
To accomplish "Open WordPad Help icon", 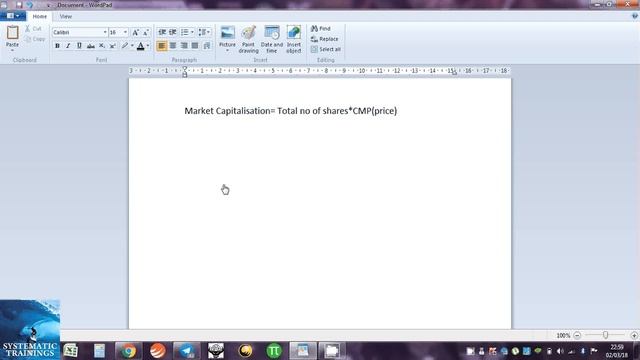I will [x=634, y=16].
